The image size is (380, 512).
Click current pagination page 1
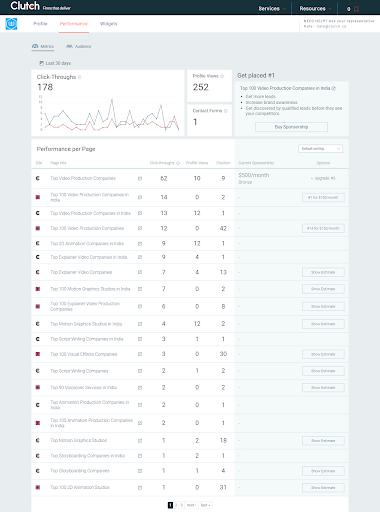tap(170, 505)
